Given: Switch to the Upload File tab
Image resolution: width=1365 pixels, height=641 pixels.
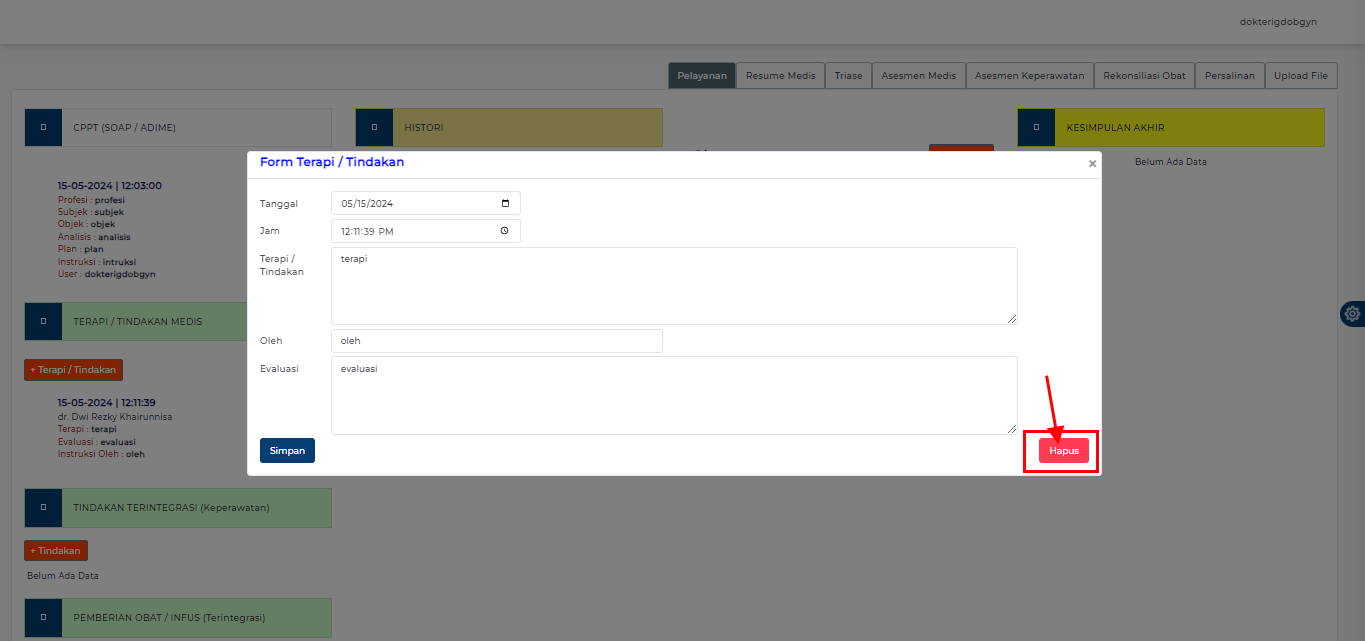Looking at the screenshot, I should (1300, 75).
